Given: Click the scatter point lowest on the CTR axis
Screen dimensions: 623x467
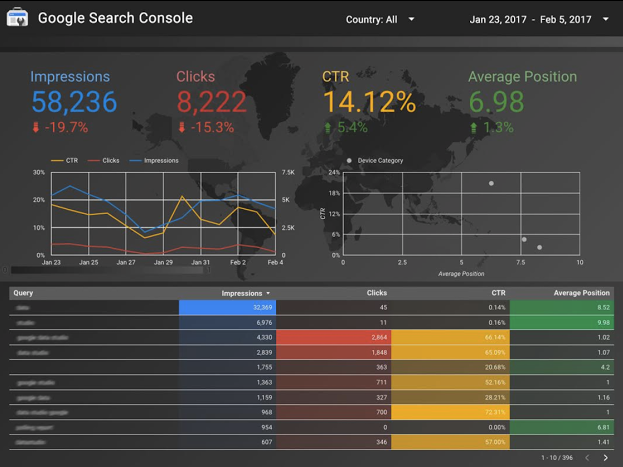Looking at the screenshot, I should (540, 247).
